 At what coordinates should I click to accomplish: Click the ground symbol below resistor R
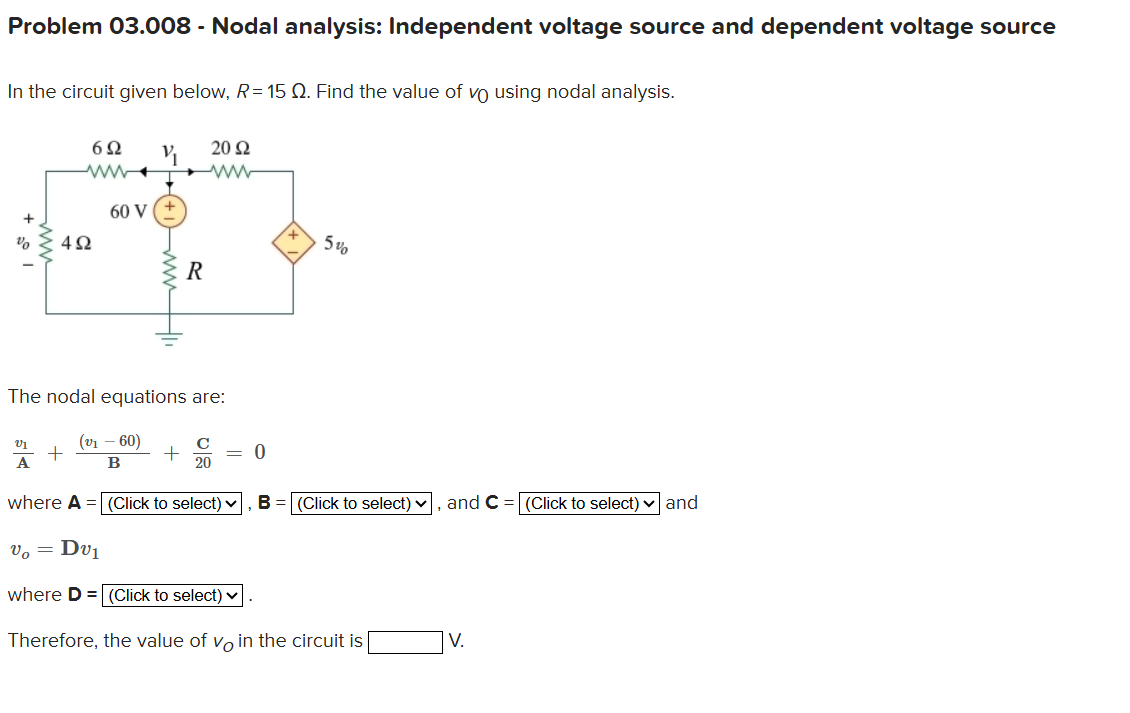[170, 337]
